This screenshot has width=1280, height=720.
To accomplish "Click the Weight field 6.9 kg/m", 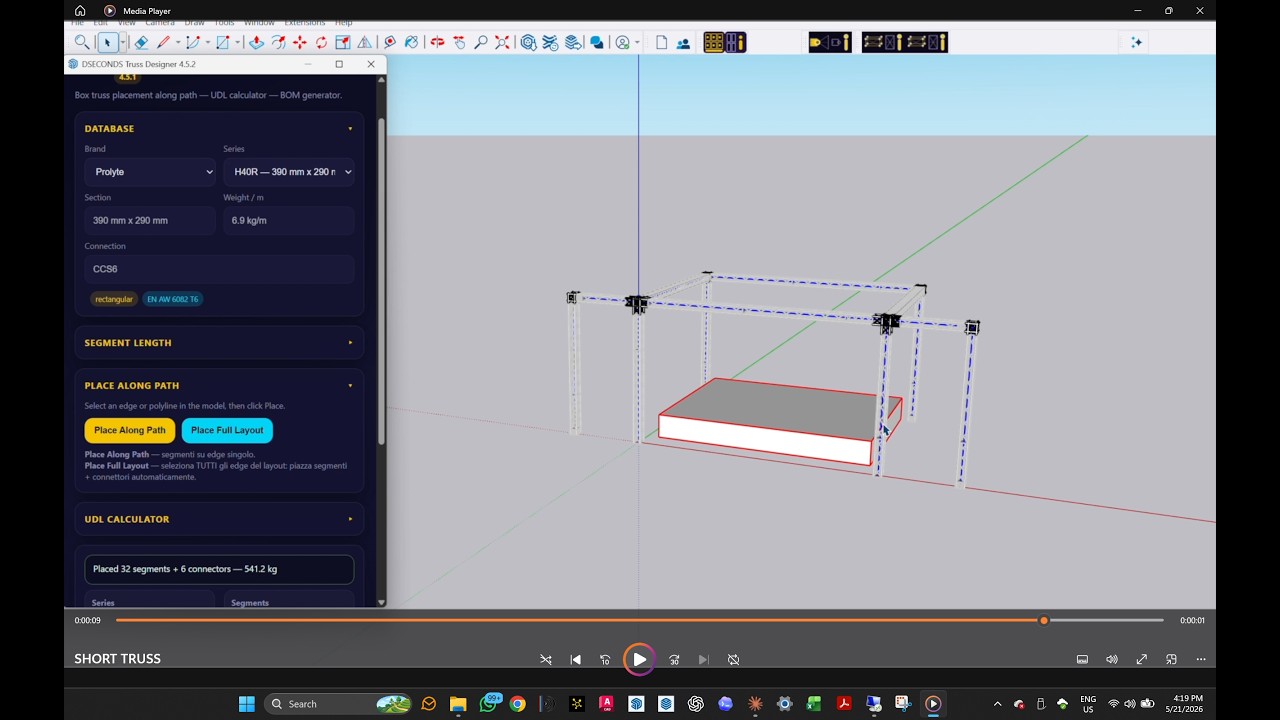I will point(289,220).
